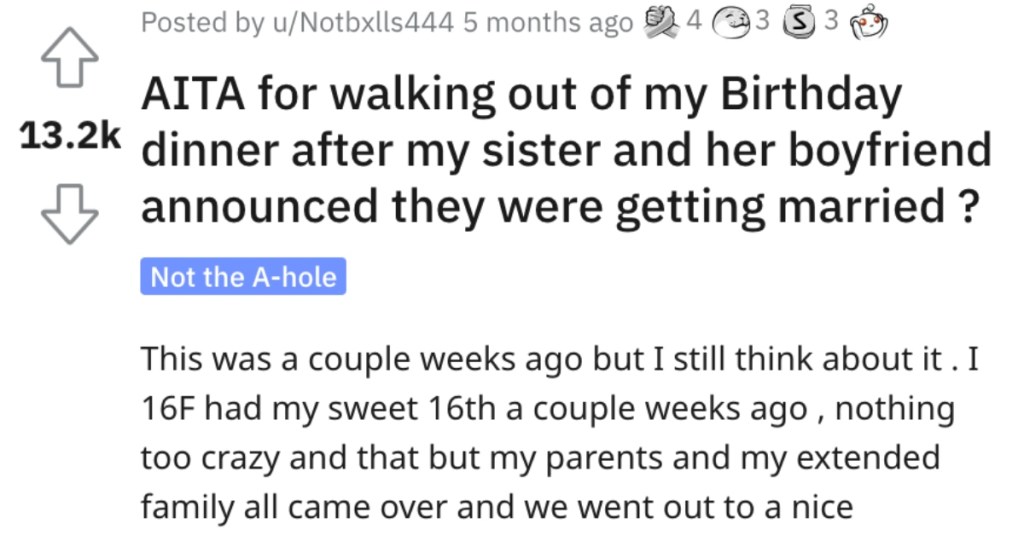Click the count 3 beside the seal award
The width and height of the screenshot is (1024, 535).
(x=762, y=22)
